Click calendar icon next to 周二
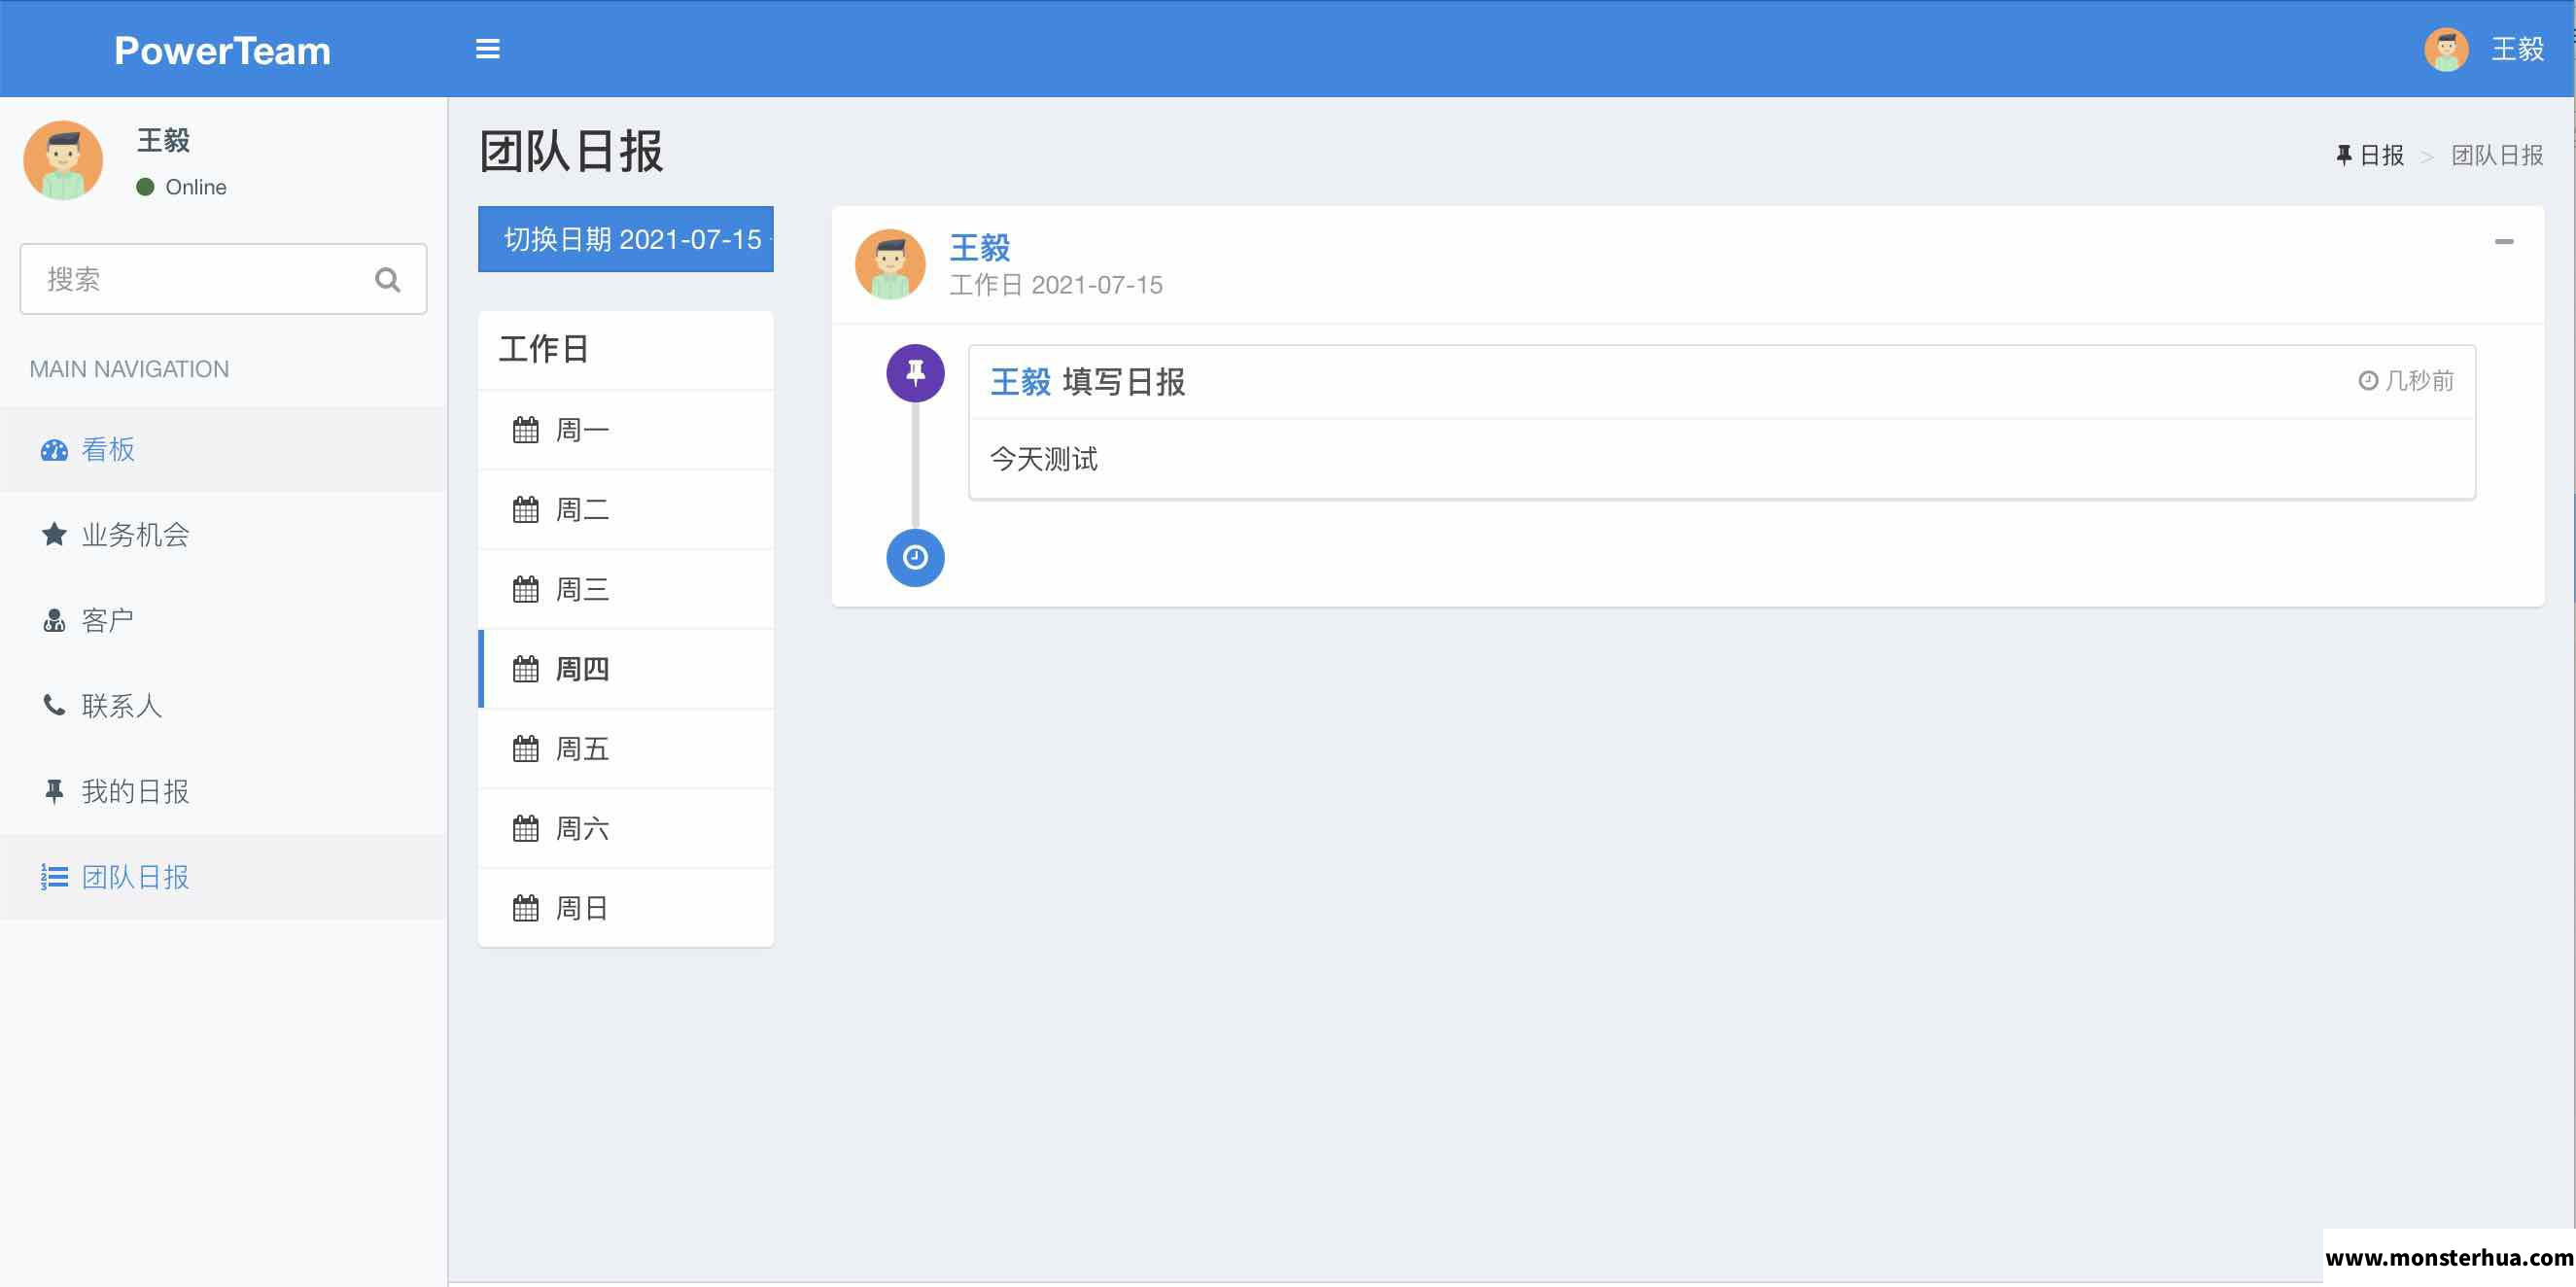This screenshot has height=1287, width=2576. (526, 510)
